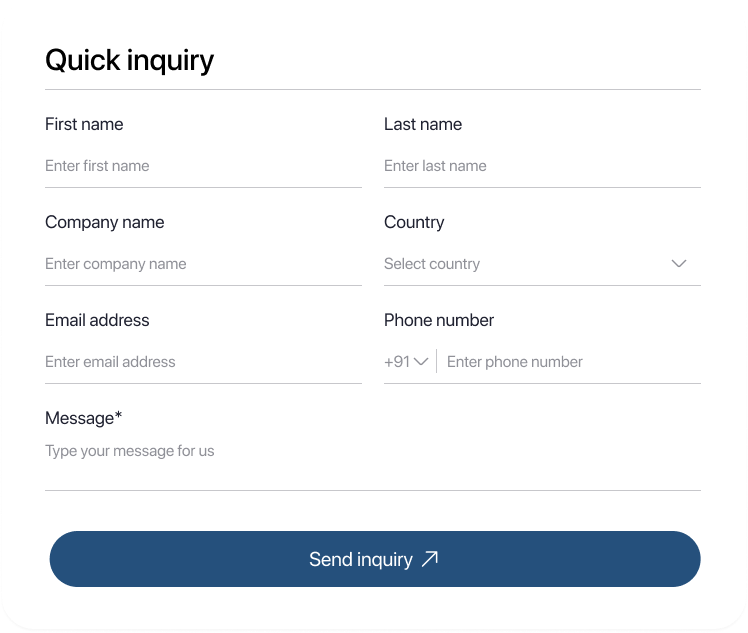Click the 'Last name' label
The height and width of the screenshot is (633, 748).
(x=423, y=124)
